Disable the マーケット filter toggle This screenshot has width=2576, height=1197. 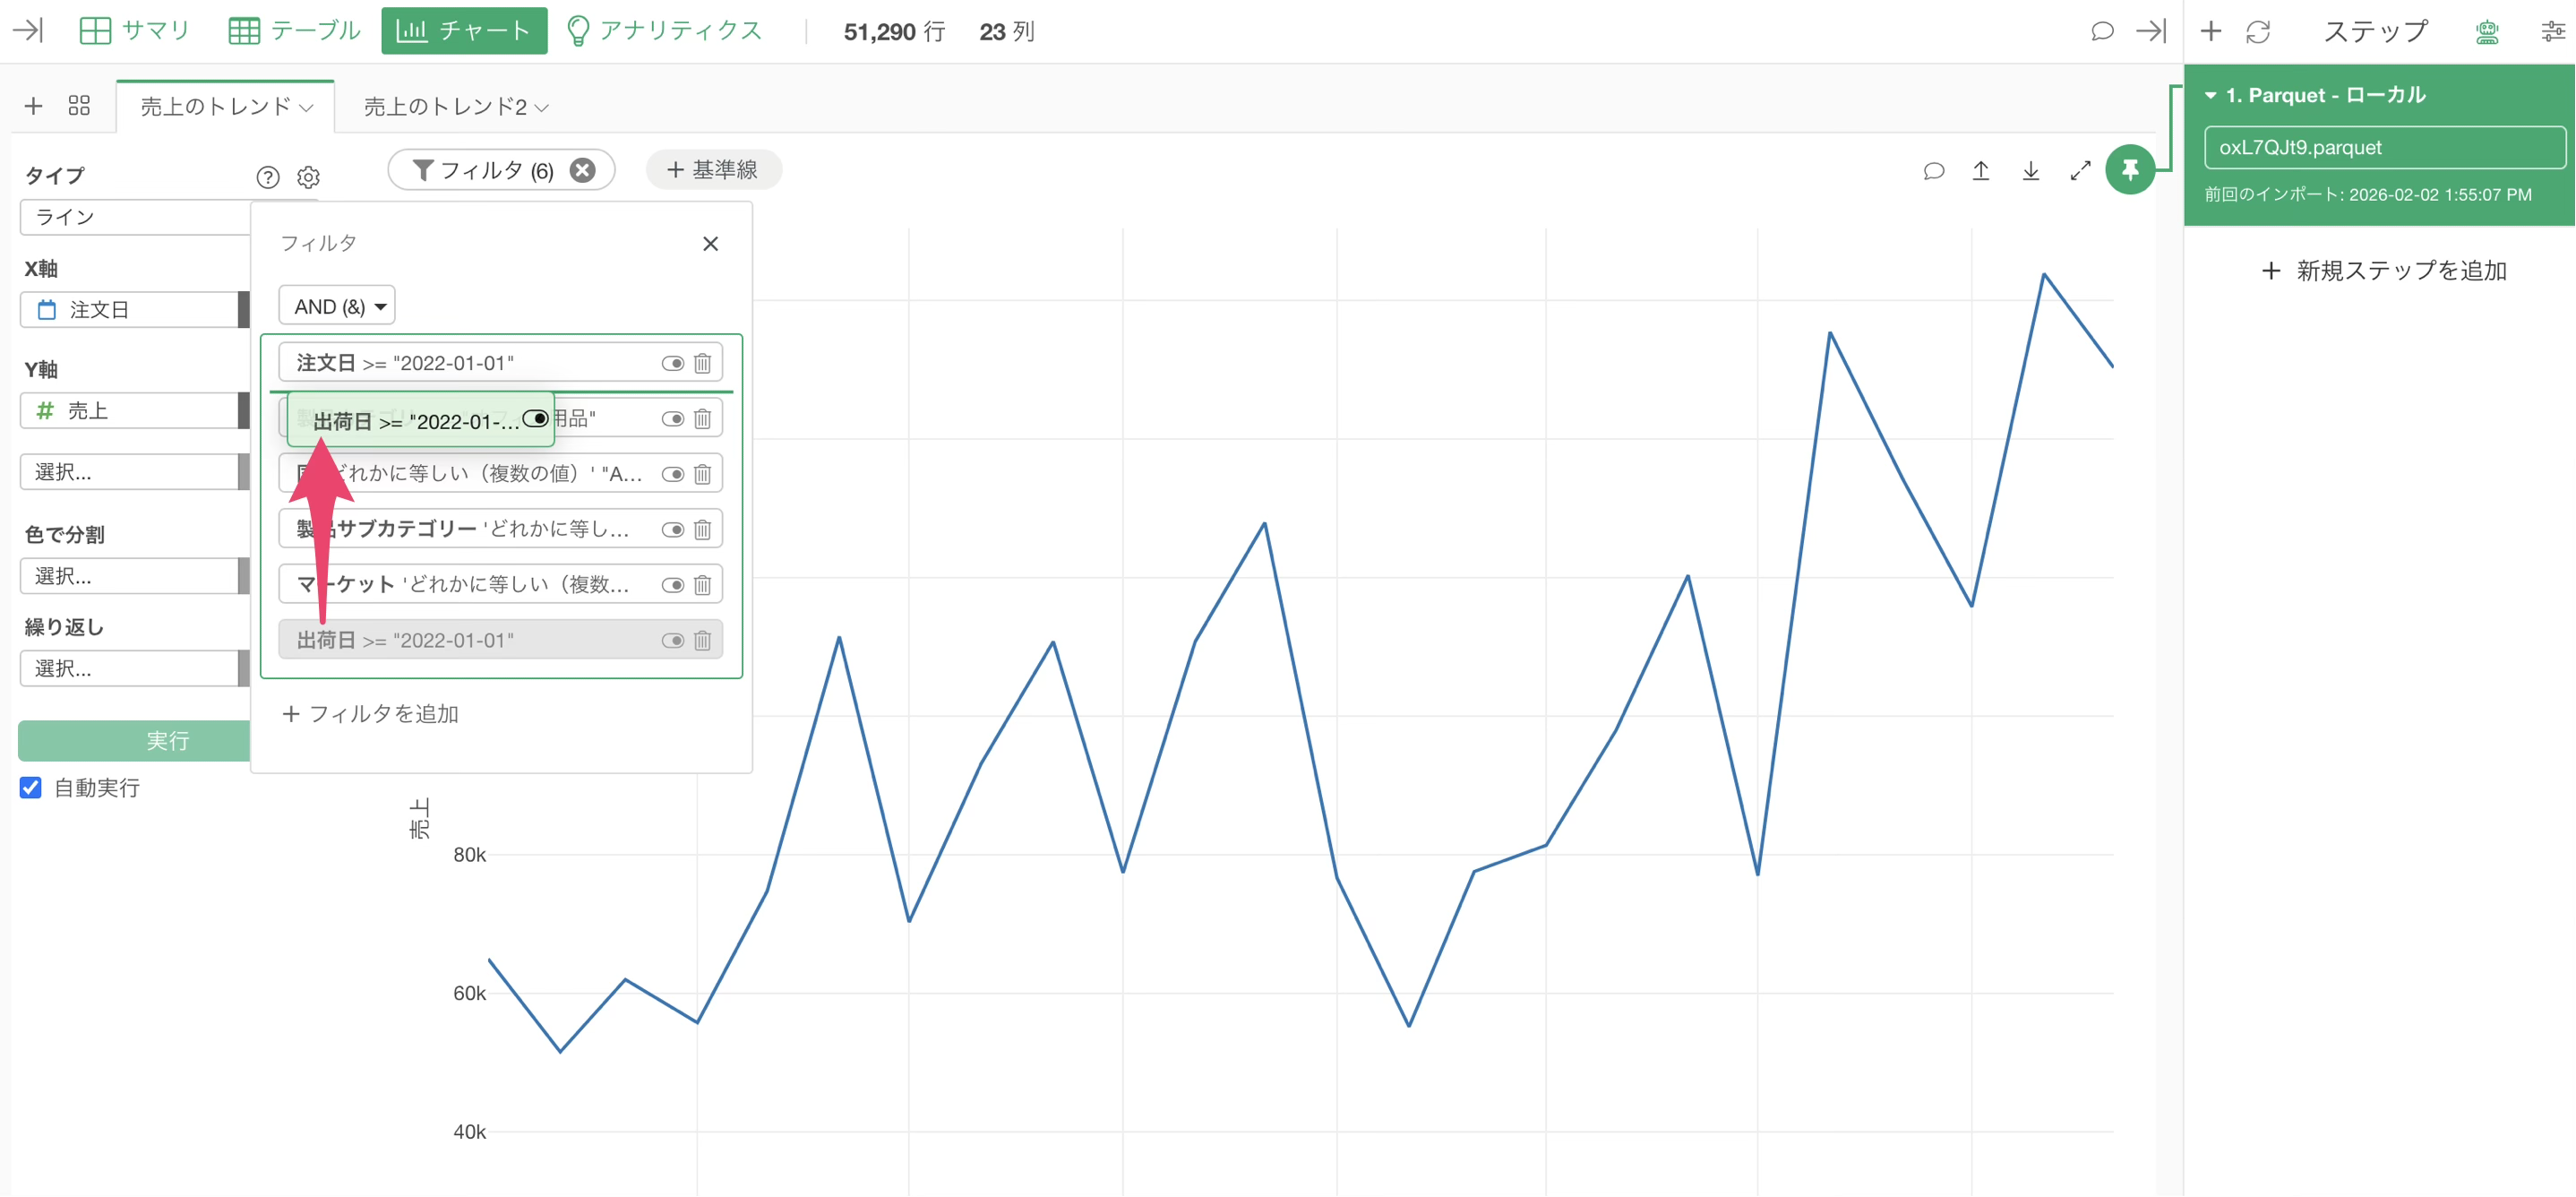click(672, 585)
